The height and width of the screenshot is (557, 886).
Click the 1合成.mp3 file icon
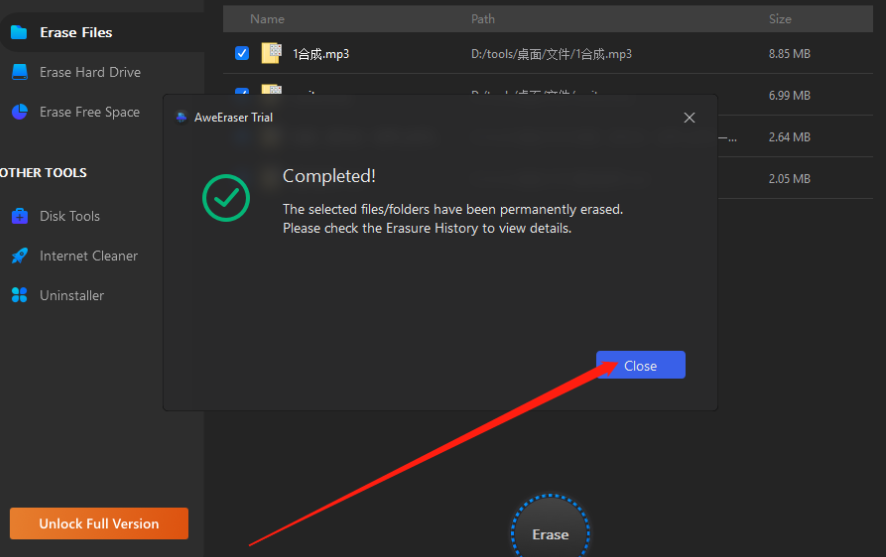(x=272, y=53)
